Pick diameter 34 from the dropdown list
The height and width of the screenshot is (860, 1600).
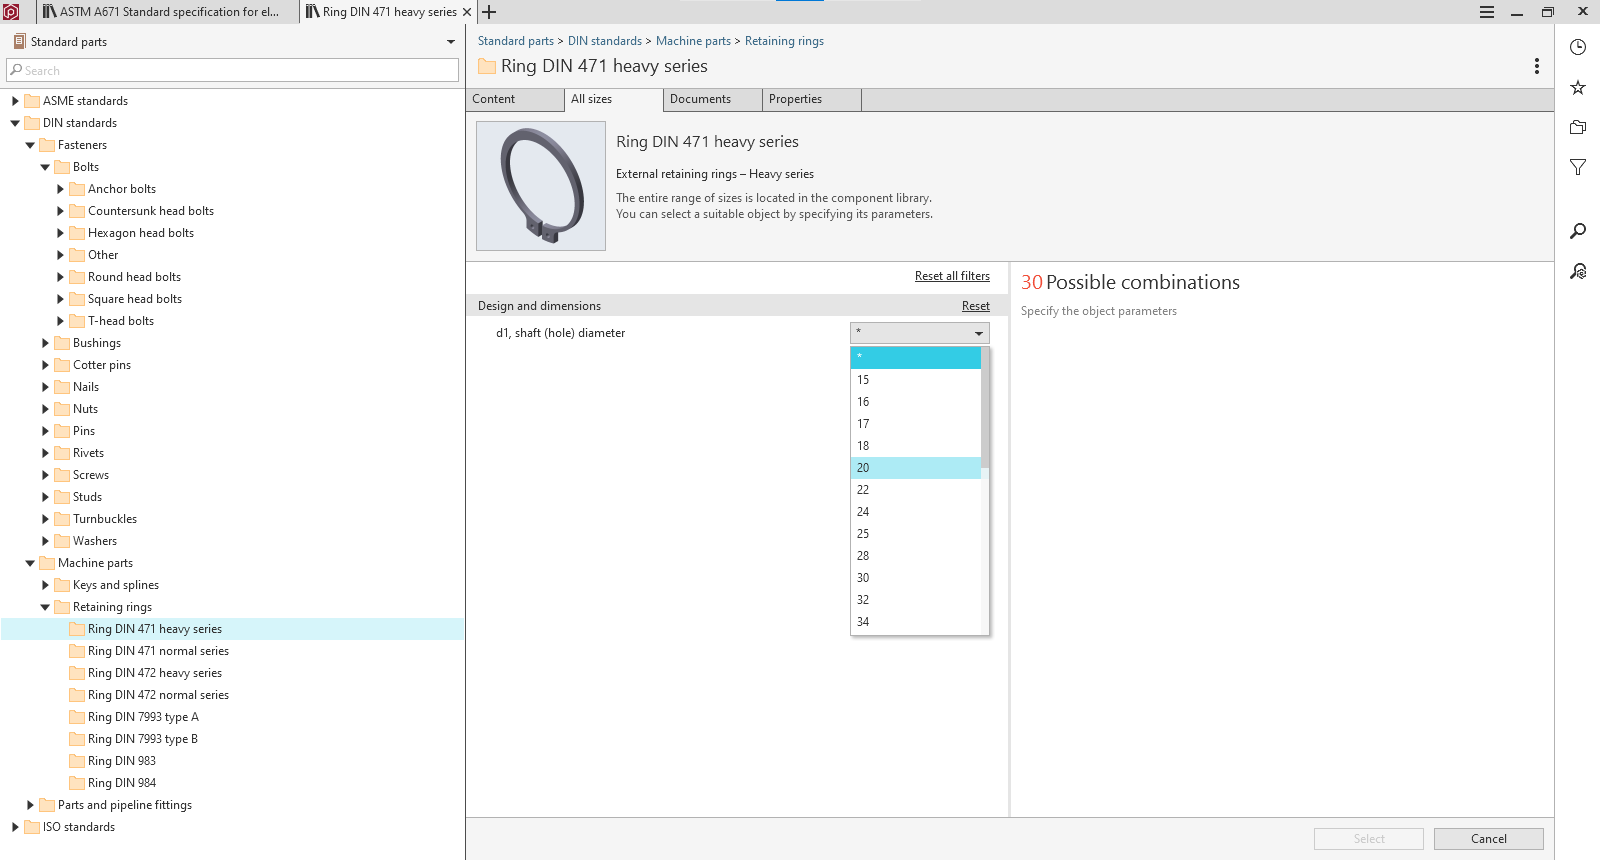(915, 622)
